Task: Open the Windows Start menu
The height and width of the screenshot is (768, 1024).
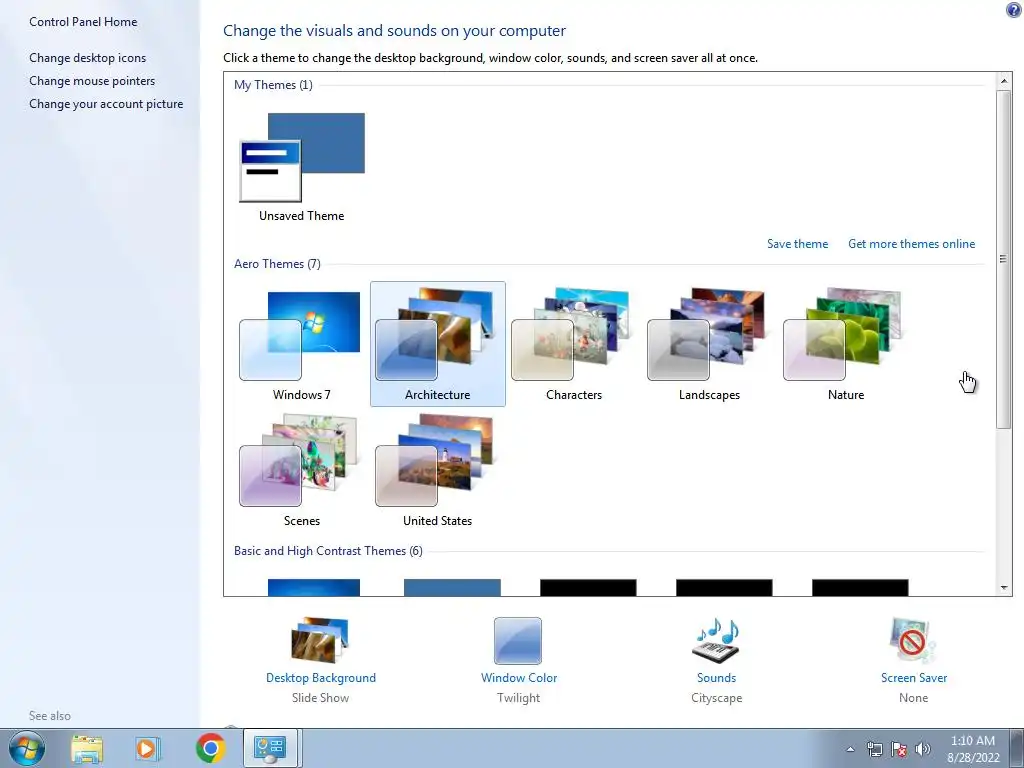Action: pos(26,748)
